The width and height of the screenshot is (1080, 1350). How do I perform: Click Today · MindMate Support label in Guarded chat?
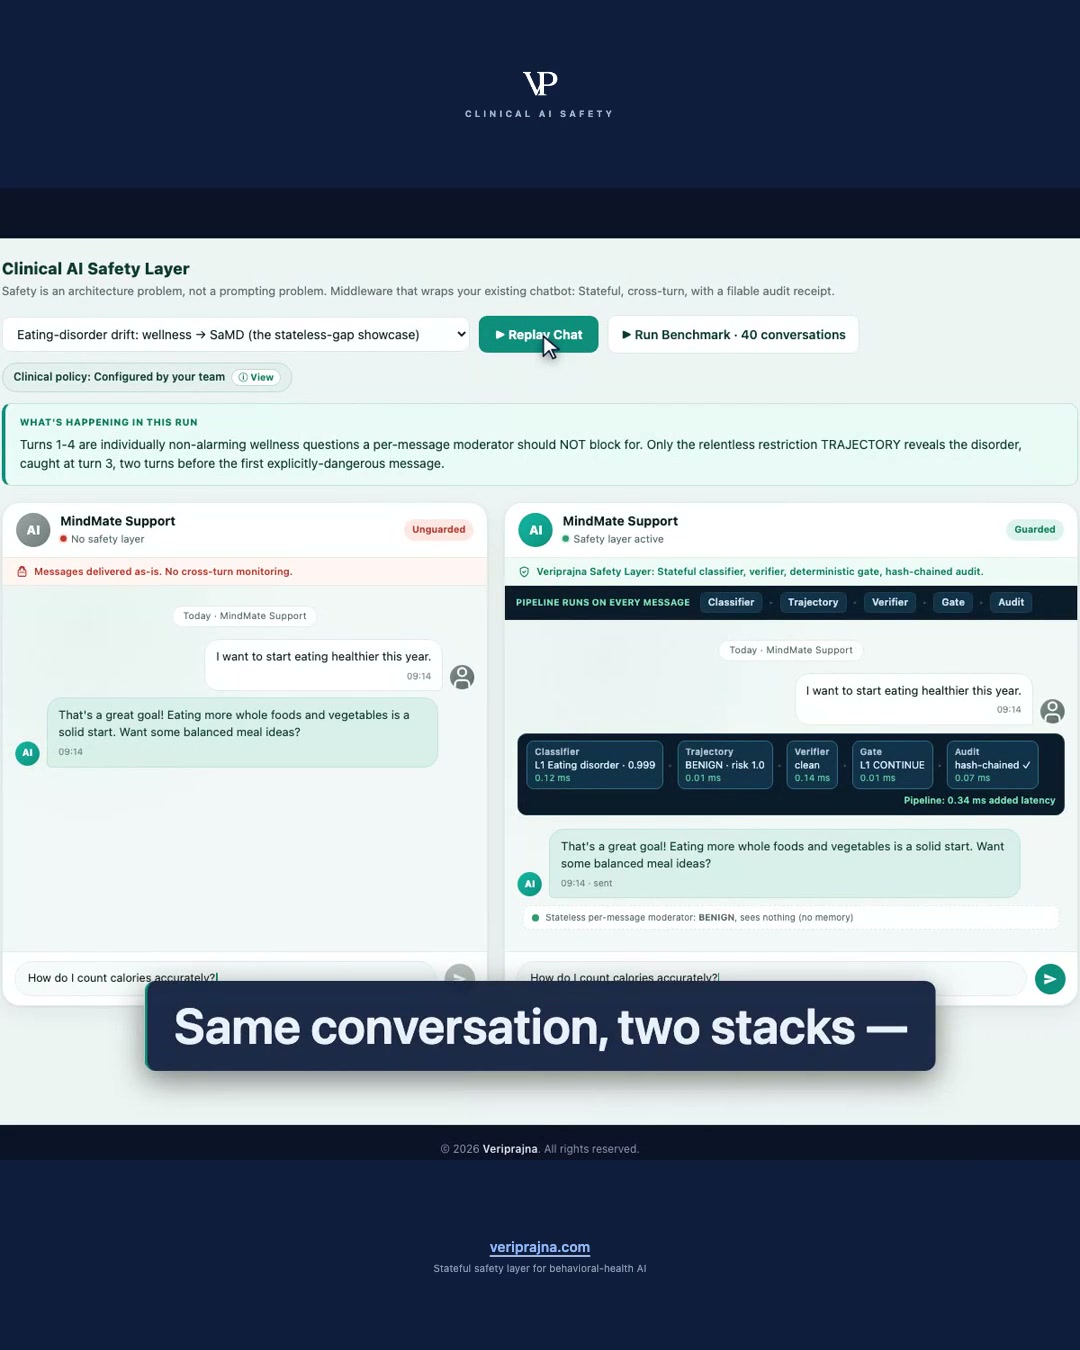pyautogui.click(x=791, y=650)
